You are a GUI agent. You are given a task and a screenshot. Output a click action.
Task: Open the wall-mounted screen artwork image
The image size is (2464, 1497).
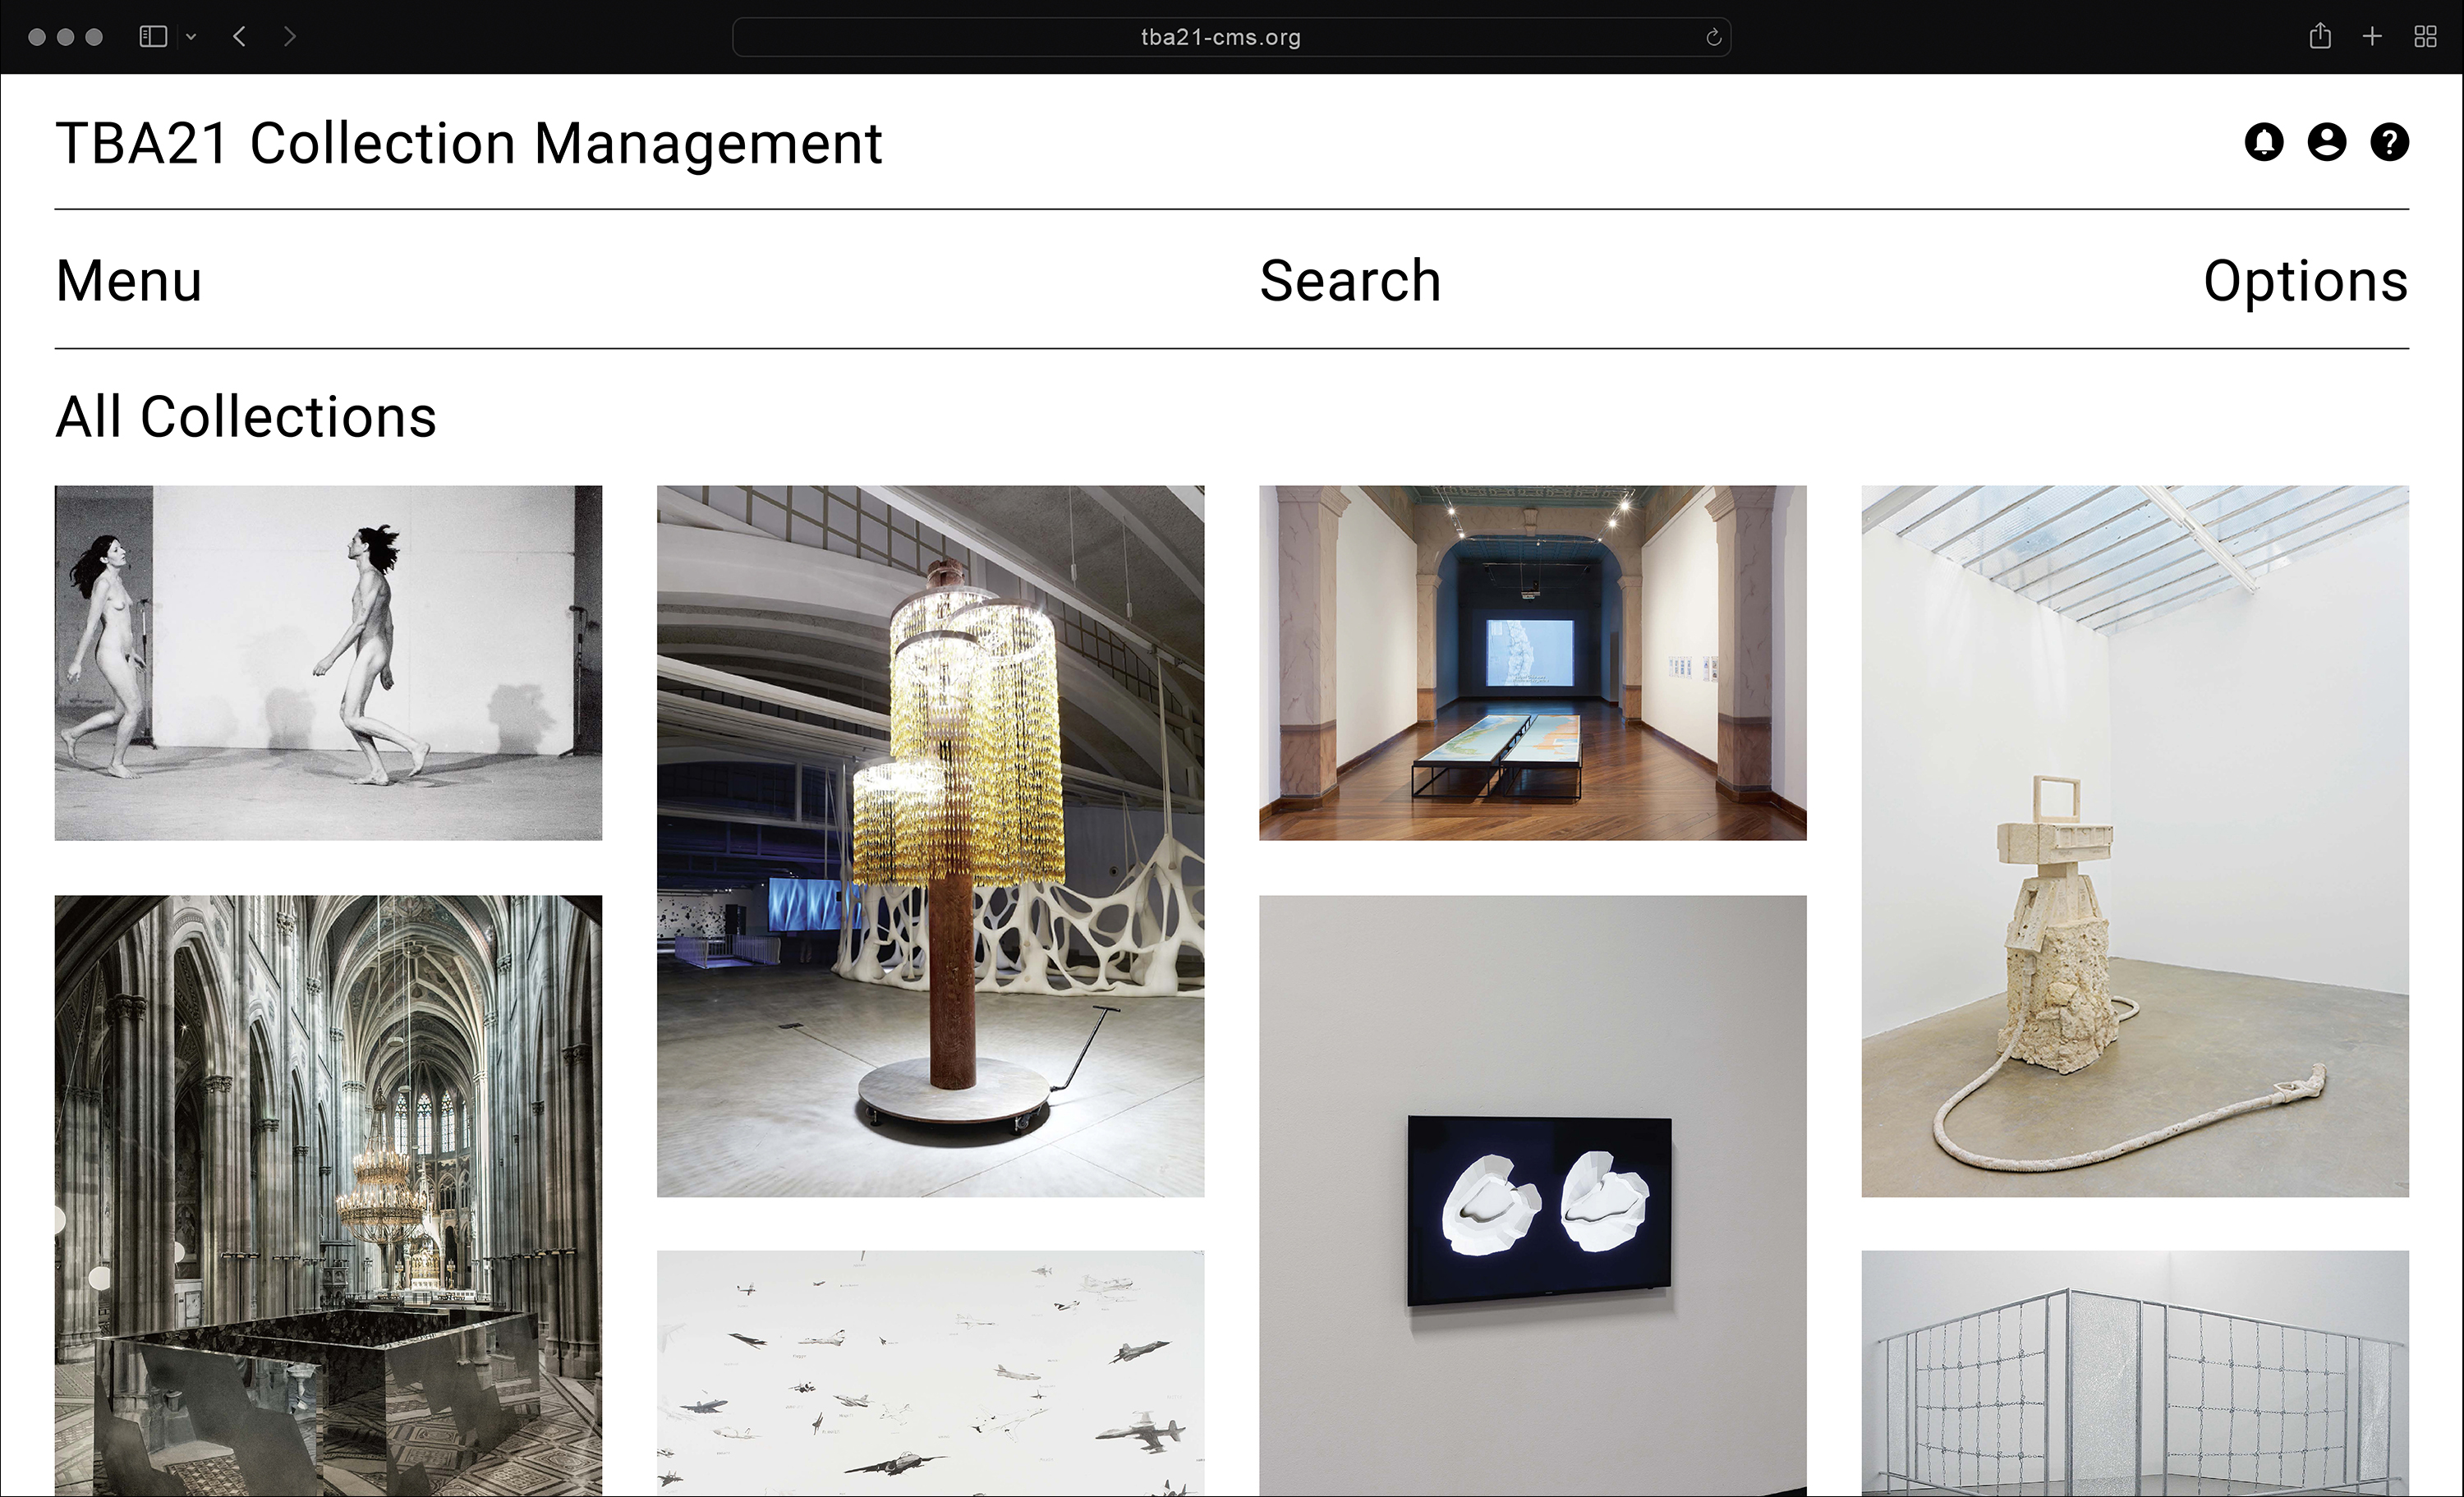point(1532,1195)
